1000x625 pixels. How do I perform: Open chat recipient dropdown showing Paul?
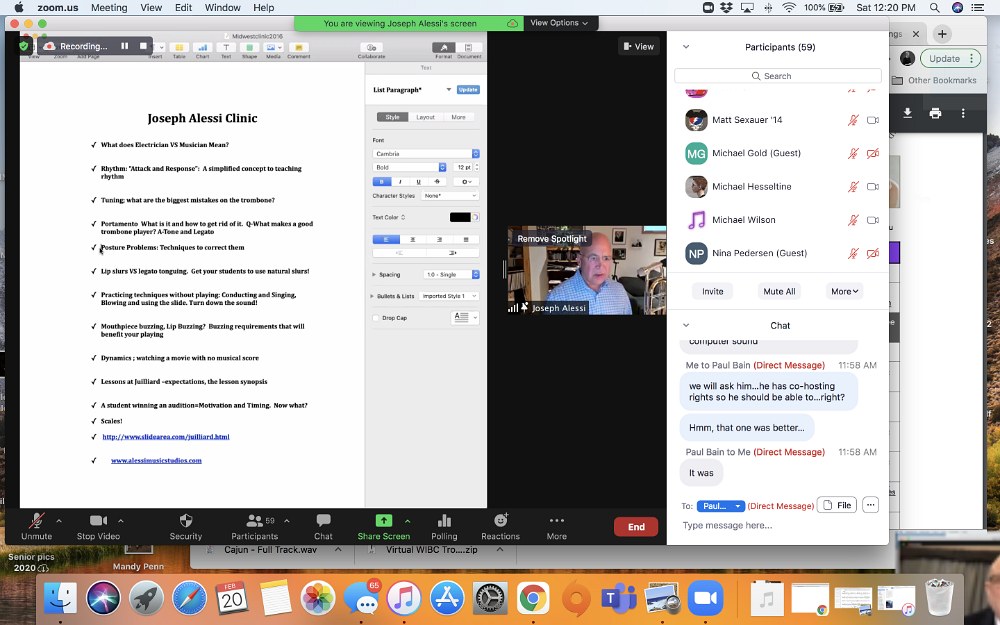tap(721, 506)
